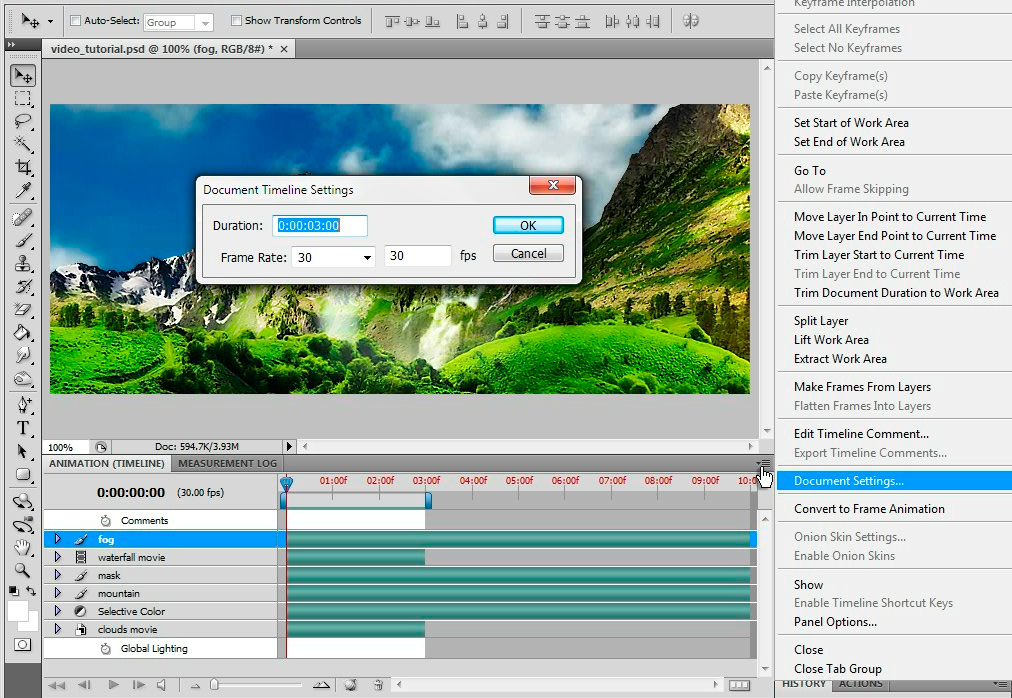Select the Healing Brush tool
The height and width of the screenshot is (698, 1012).
click(23, 218)
